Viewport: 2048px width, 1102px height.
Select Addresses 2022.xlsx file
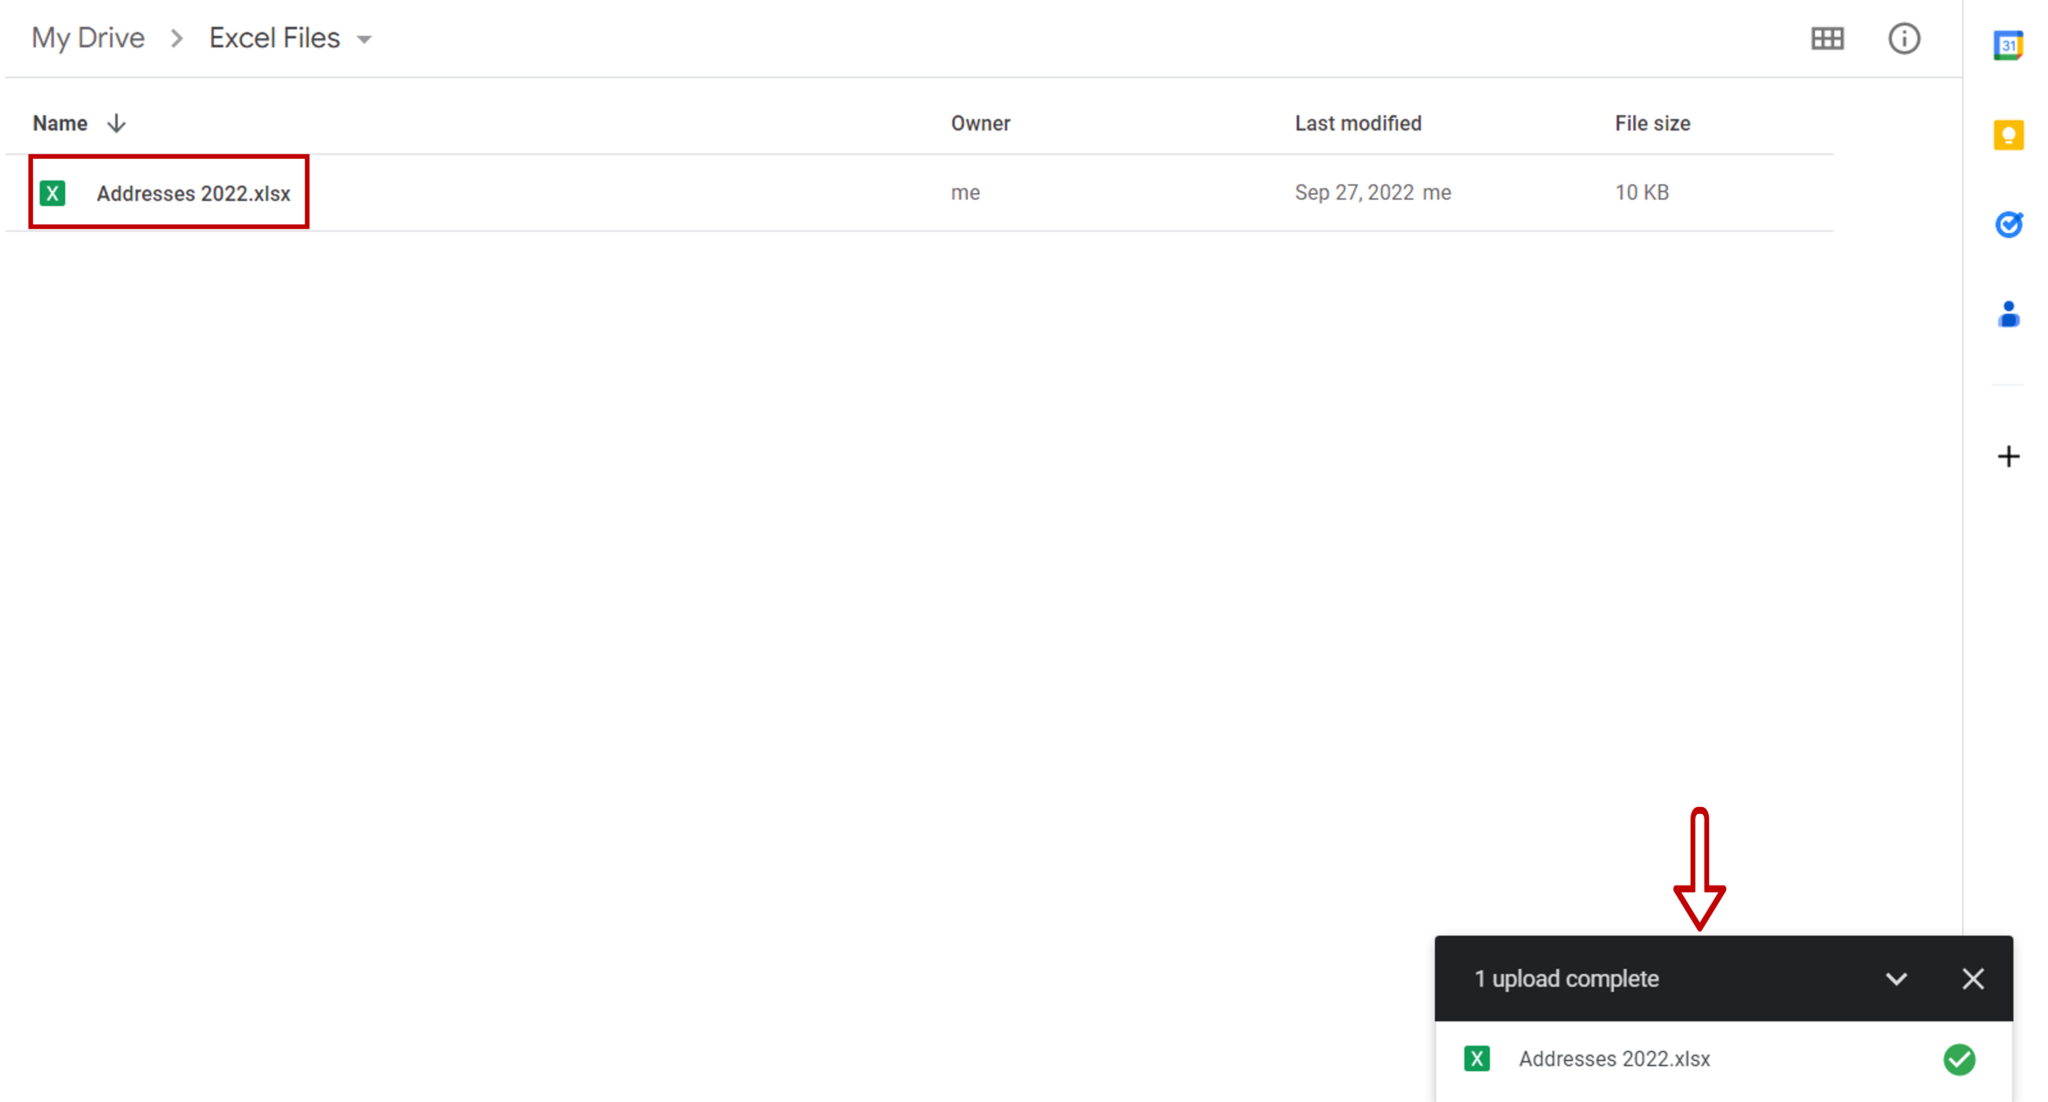tap(190, 193)
